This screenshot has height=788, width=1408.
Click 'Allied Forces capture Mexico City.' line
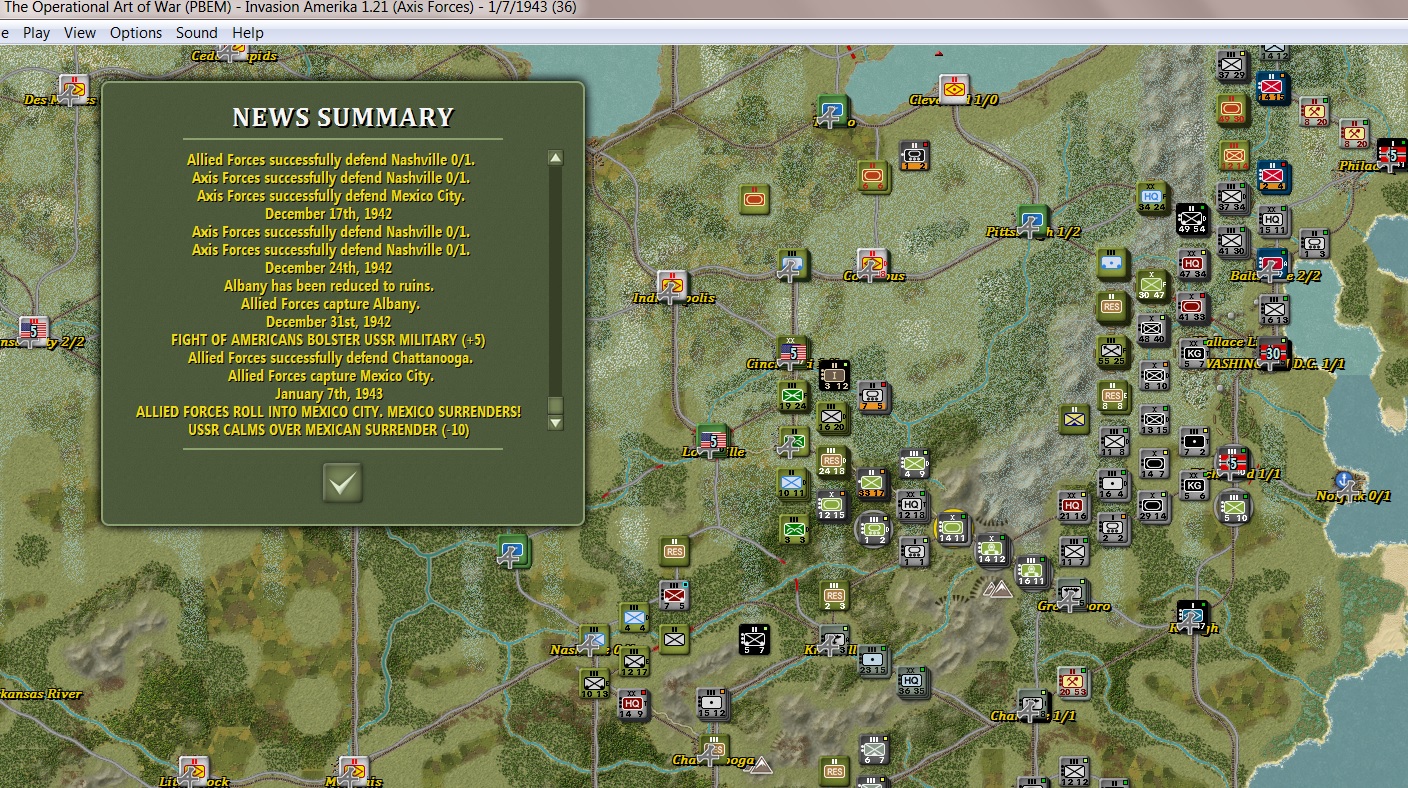coord(331,376)
